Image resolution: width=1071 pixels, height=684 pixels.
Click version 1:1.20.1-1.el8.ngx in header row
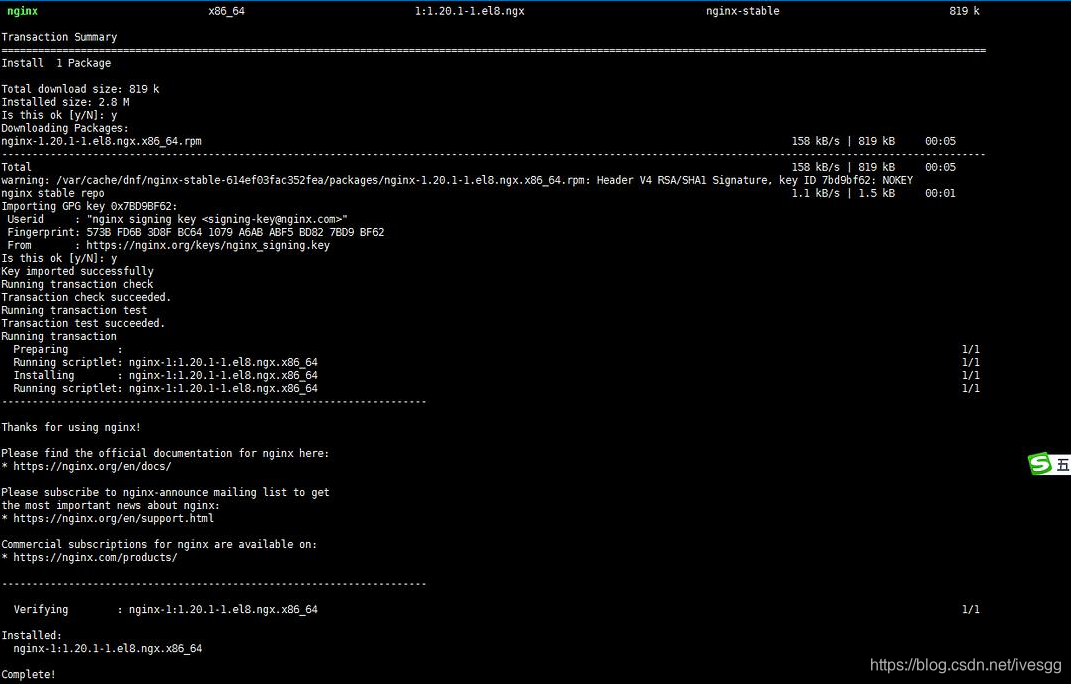point(469,11)
